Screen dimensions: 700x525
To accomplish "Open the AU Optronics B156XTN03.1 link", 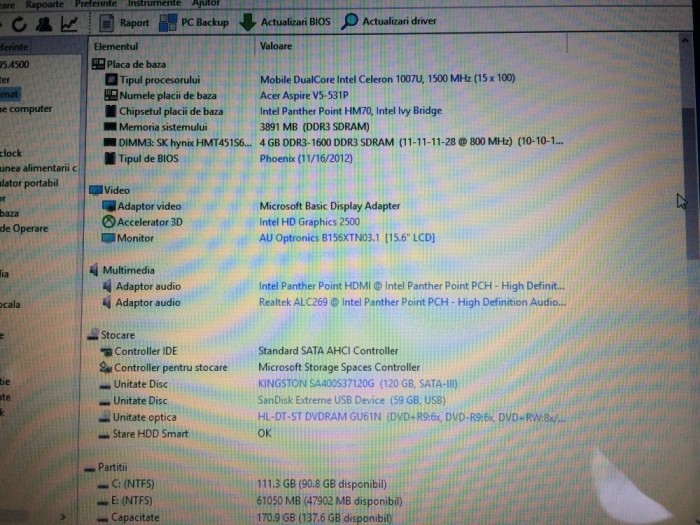I will point(346,238).
